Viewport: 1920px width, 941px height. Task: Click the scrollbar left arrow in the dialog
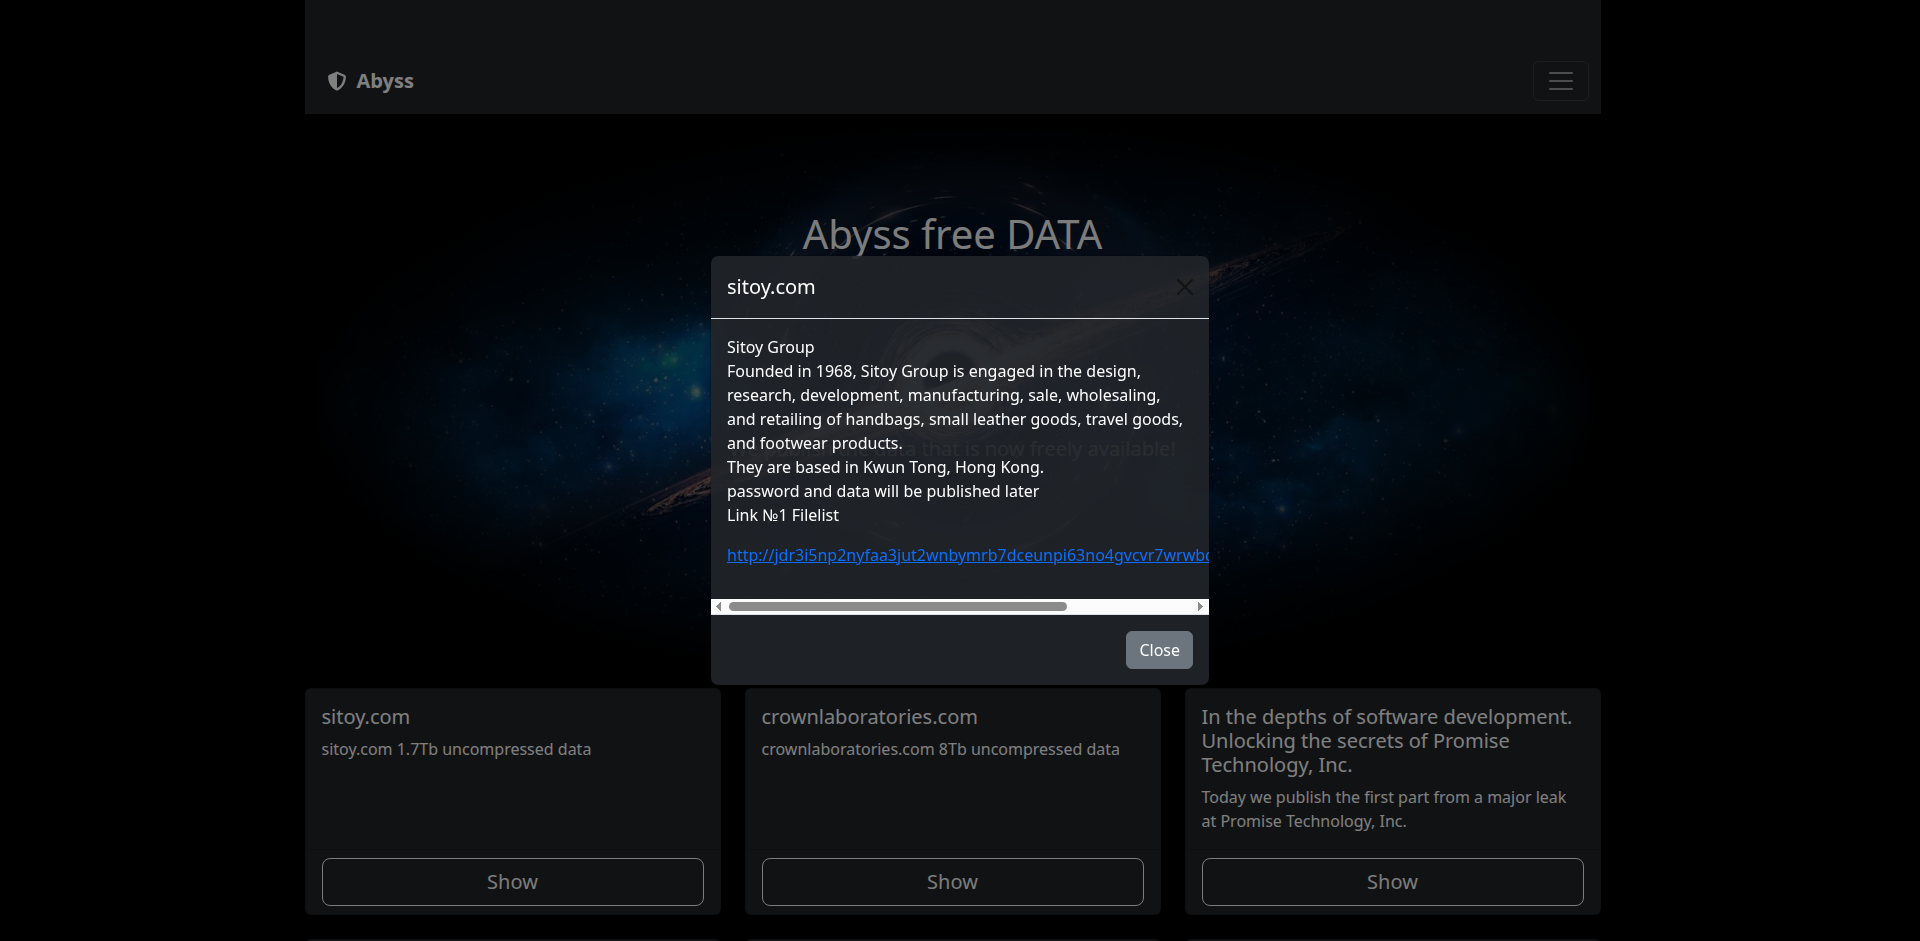click(718, 607)
